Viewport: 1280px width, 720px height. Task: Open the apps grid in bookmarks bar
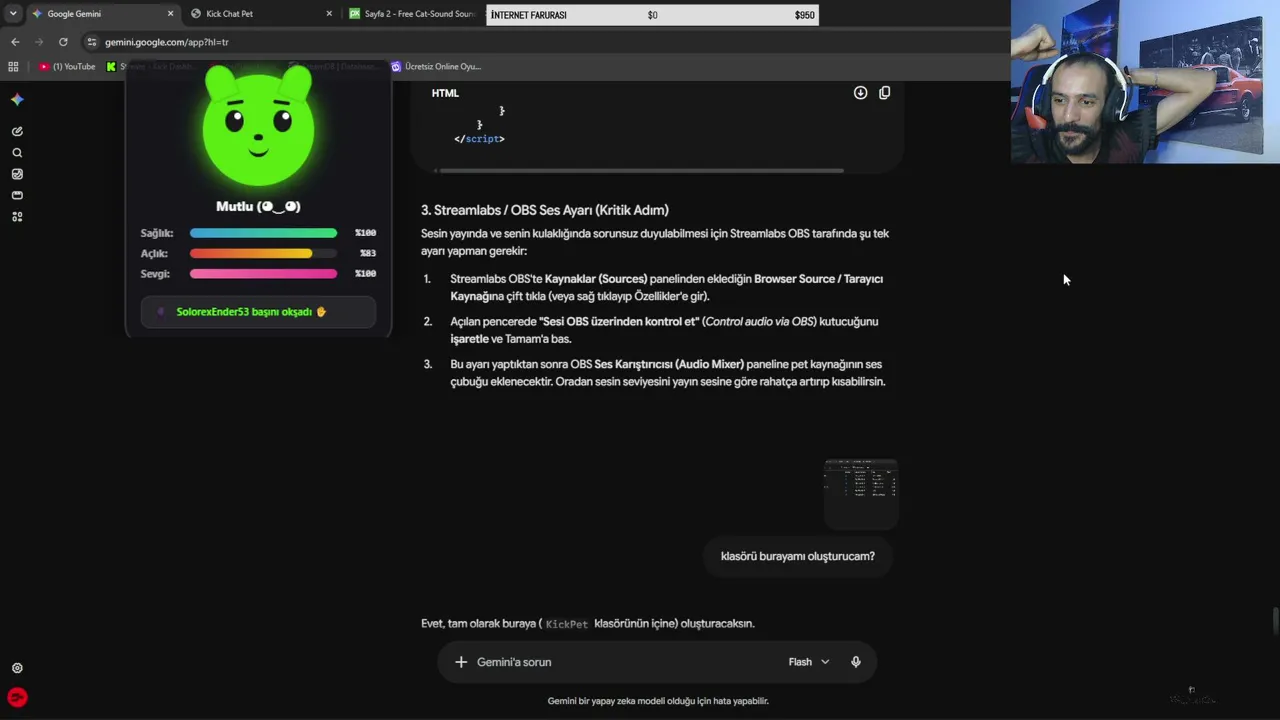(x=13, y=67)
